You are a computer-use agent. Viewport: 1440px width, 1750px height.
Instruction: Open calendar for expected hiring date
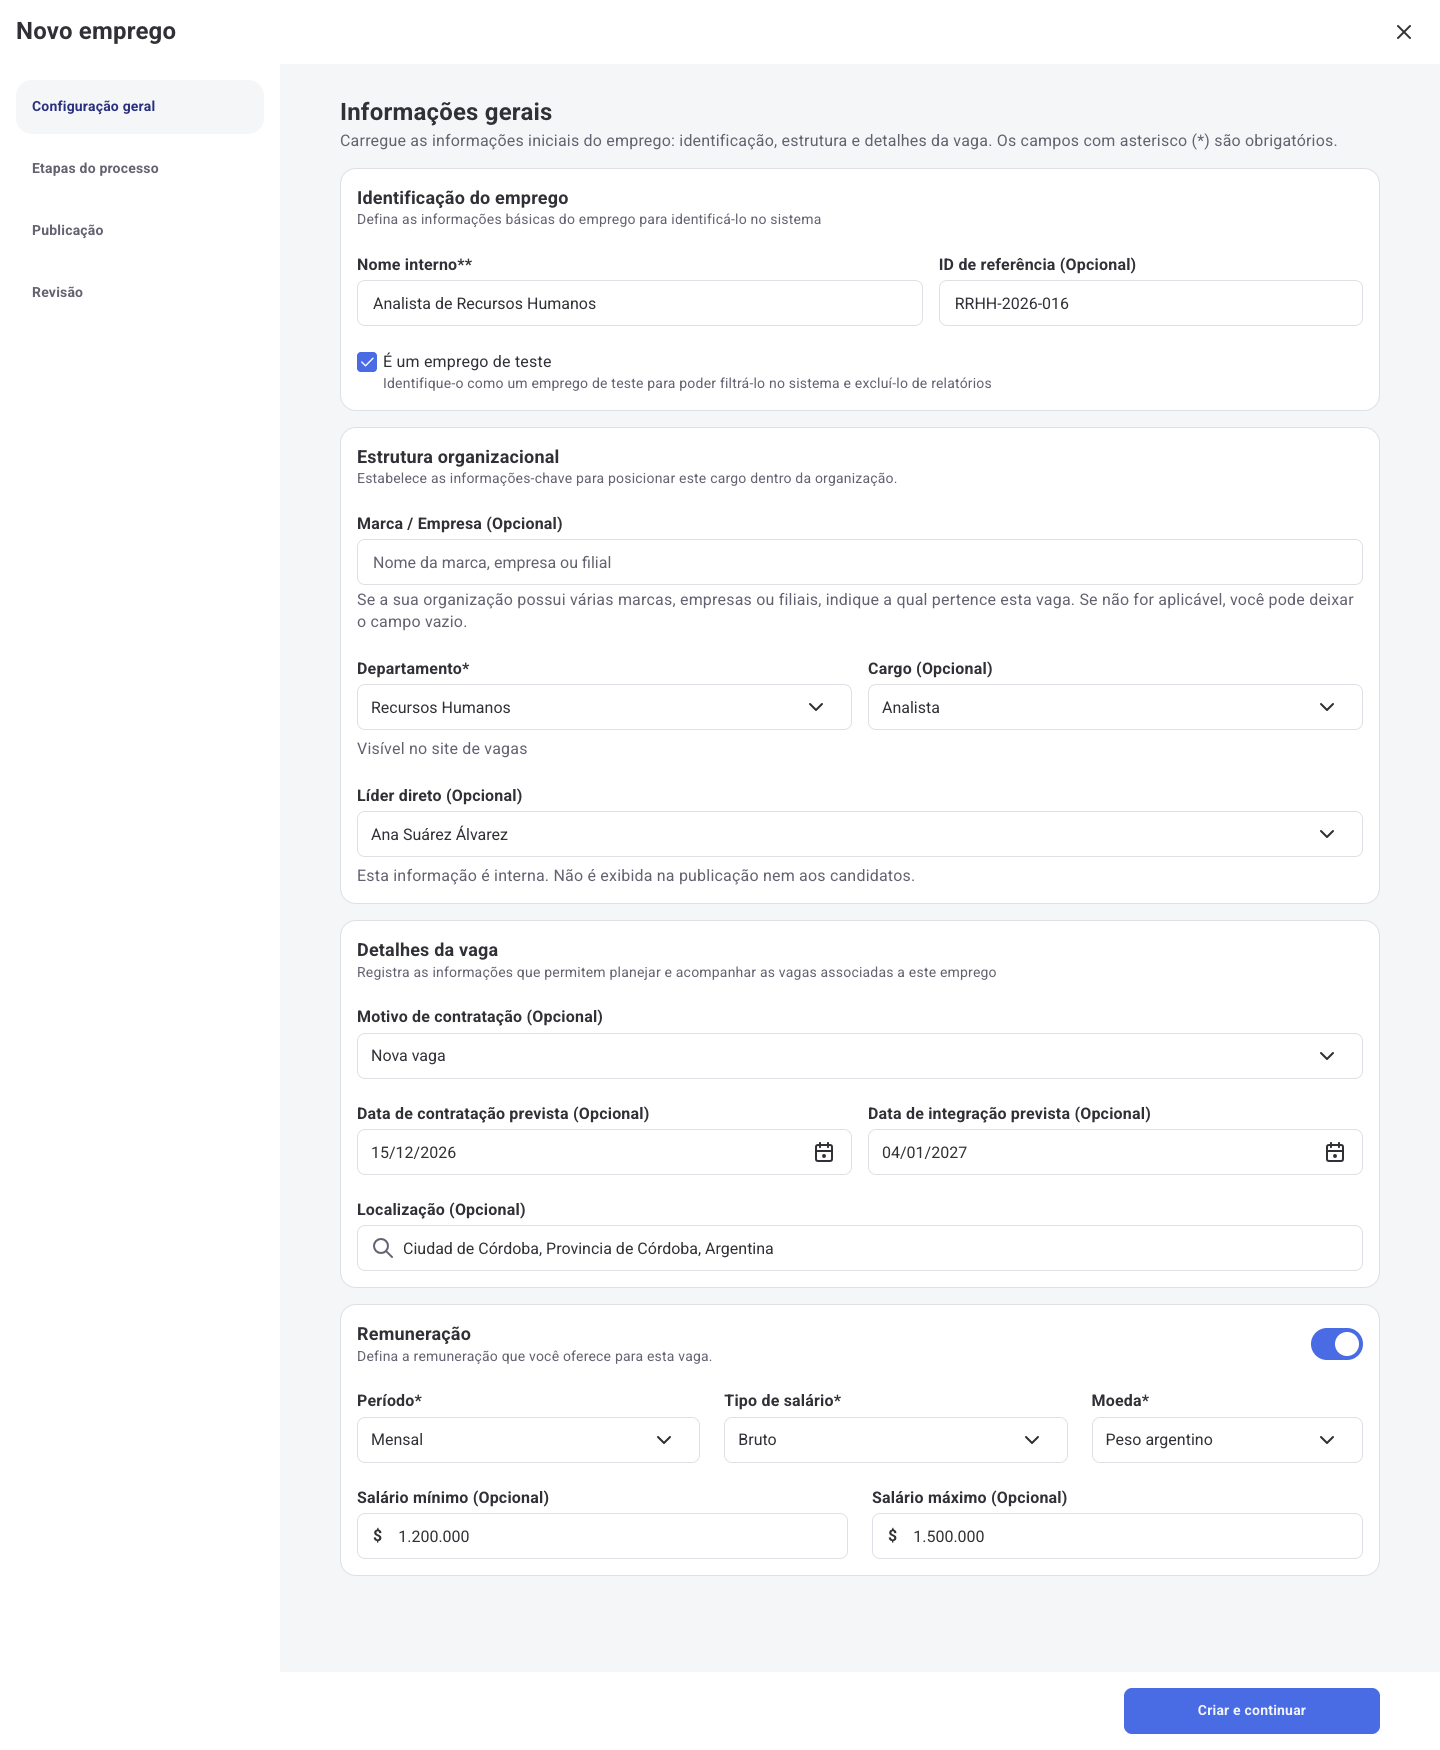pos(824,1152)
